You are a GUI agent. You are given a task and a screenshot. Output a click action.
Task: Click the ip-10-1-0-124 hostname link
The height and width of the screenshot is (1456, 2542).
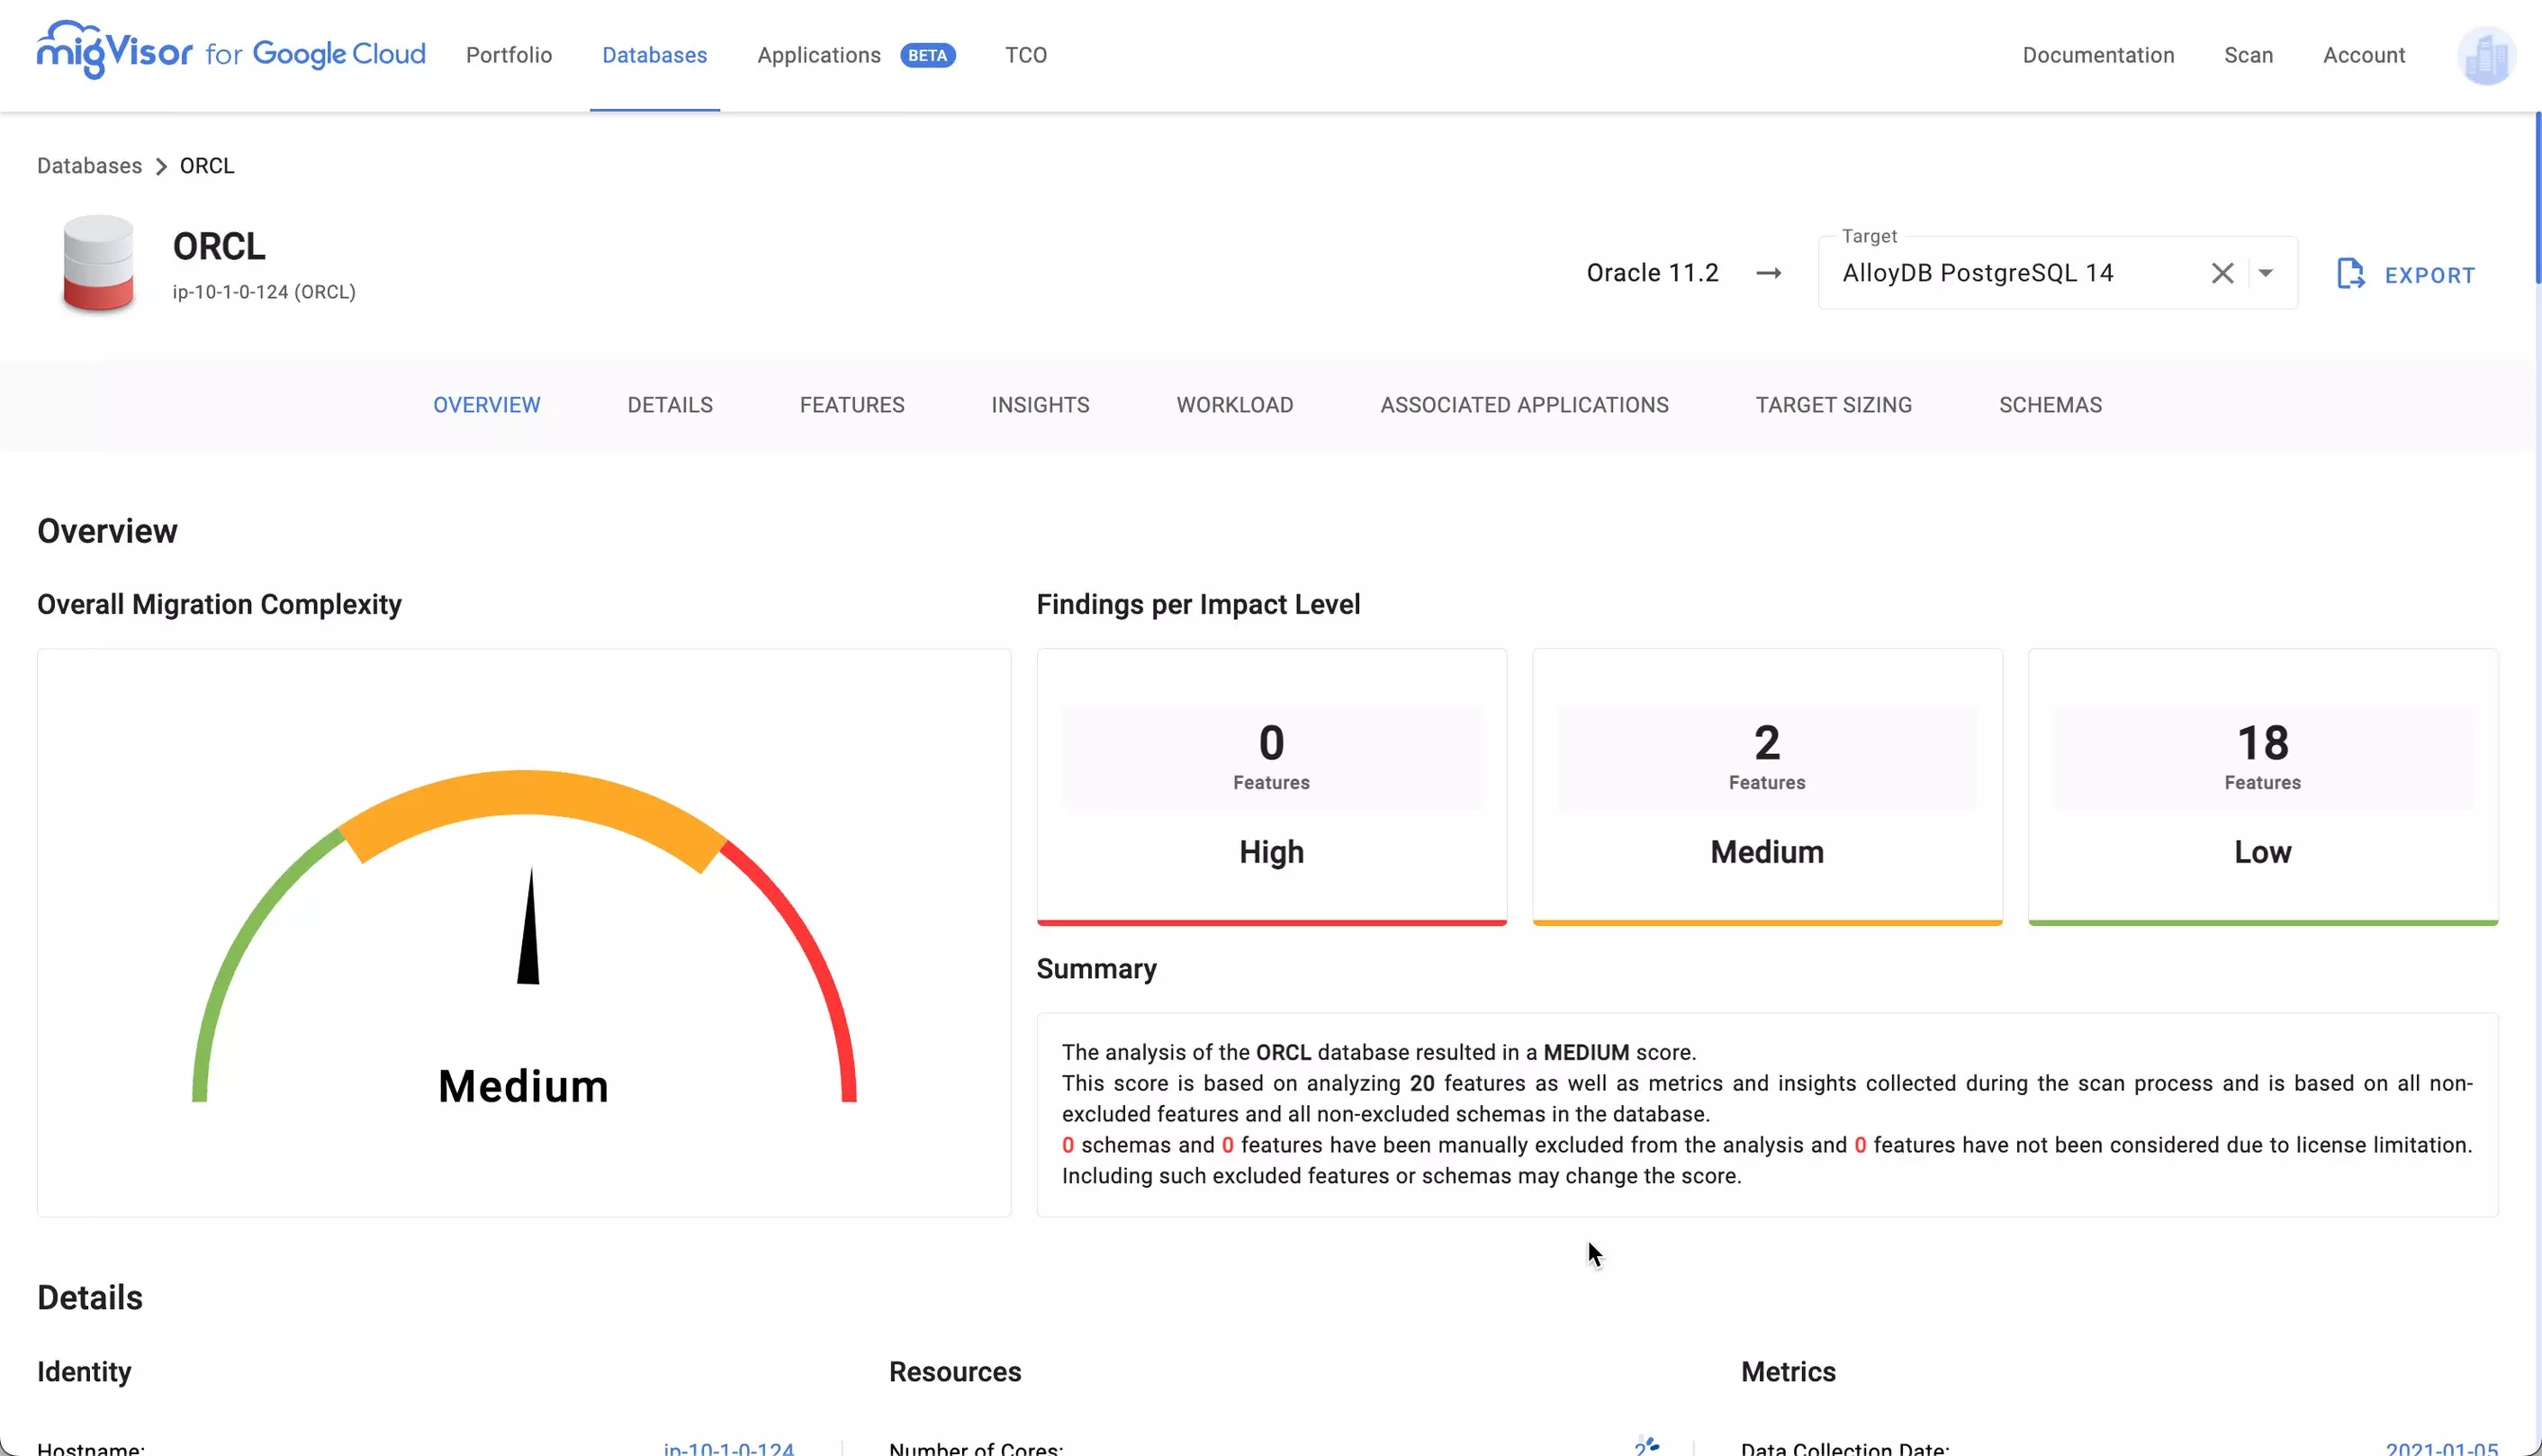[x=728, y=1448]
